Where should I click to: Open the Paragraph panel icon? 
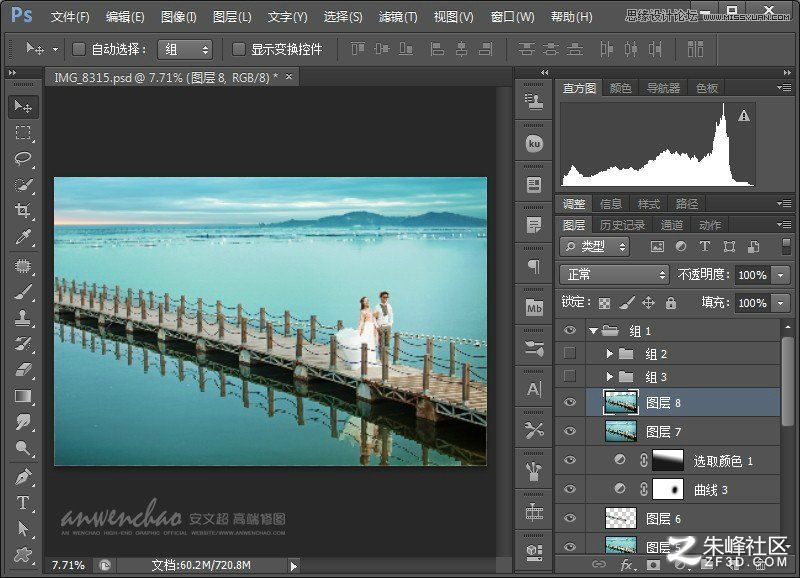(x=534, y=266)
